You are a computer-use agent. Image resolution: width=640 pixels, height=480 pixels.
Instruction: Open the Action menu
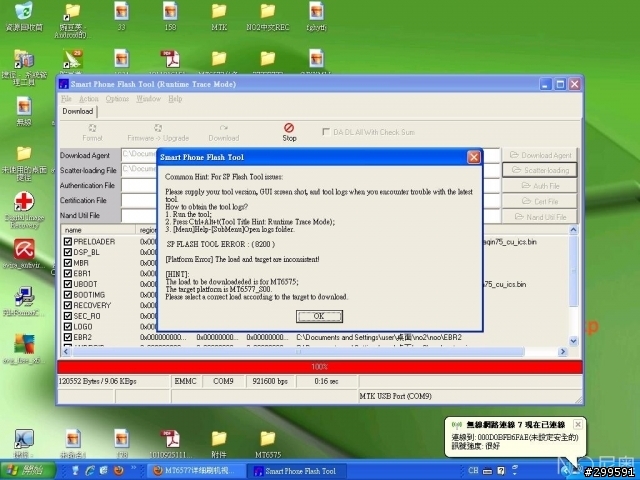click(x=89, y=99)
